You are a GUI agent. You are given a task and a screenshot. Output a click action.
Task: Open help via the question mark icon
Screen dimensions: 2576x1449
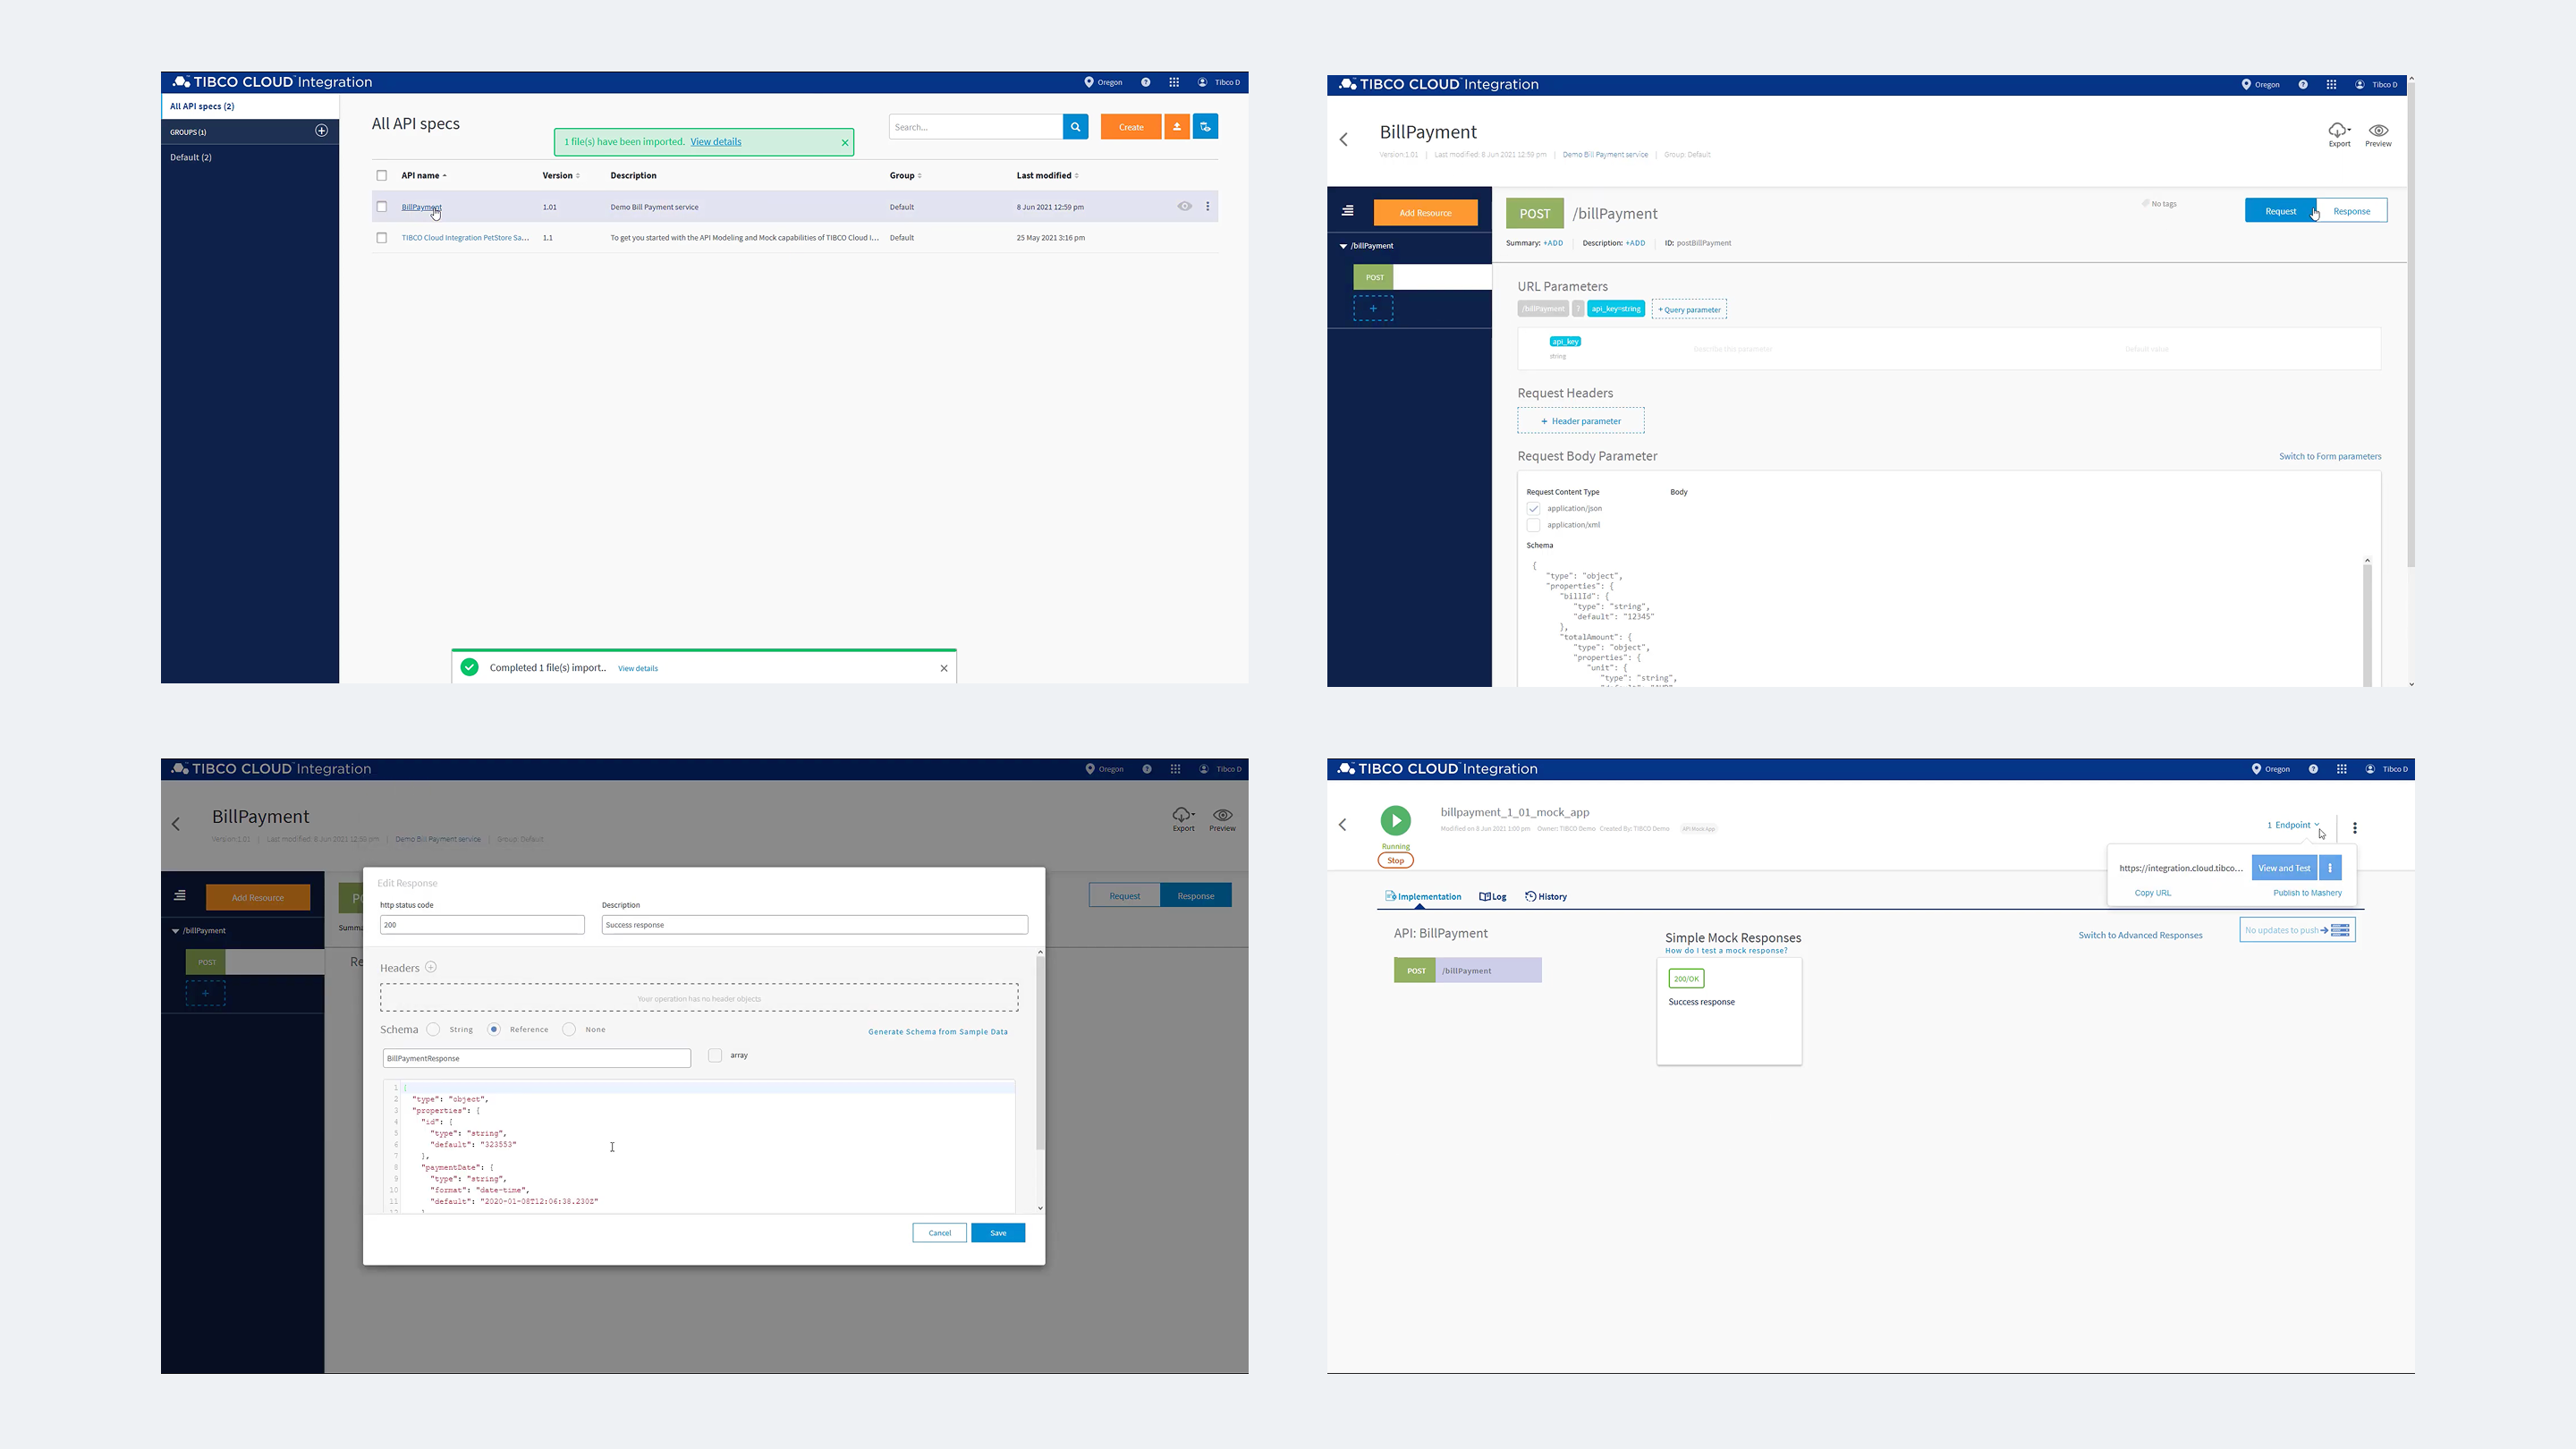(1145, 82)
